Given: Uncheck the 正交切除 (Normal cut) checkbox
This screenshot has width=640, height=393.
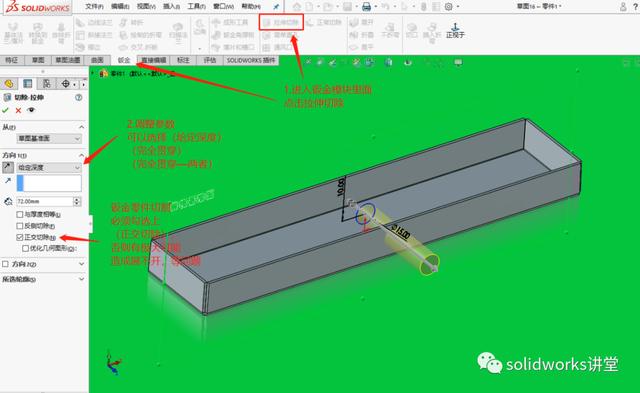Looking at the screenshot, I should [20, 237].
